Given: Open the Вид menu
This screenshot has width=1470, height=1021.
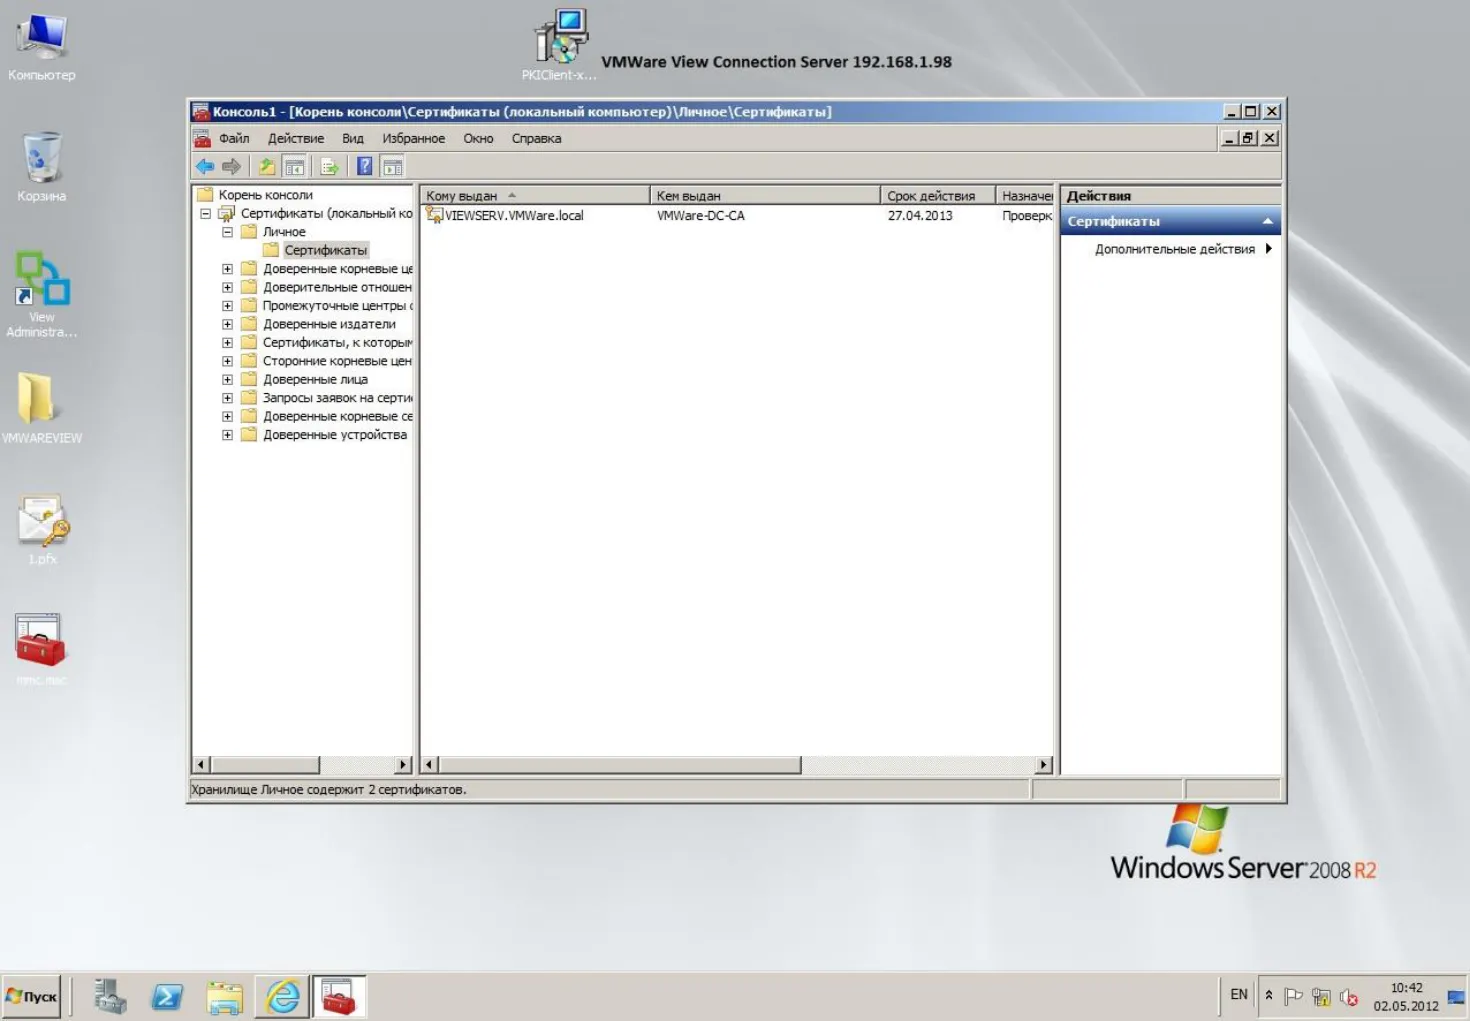Looking at the screenshot, I should coord(353,139).
